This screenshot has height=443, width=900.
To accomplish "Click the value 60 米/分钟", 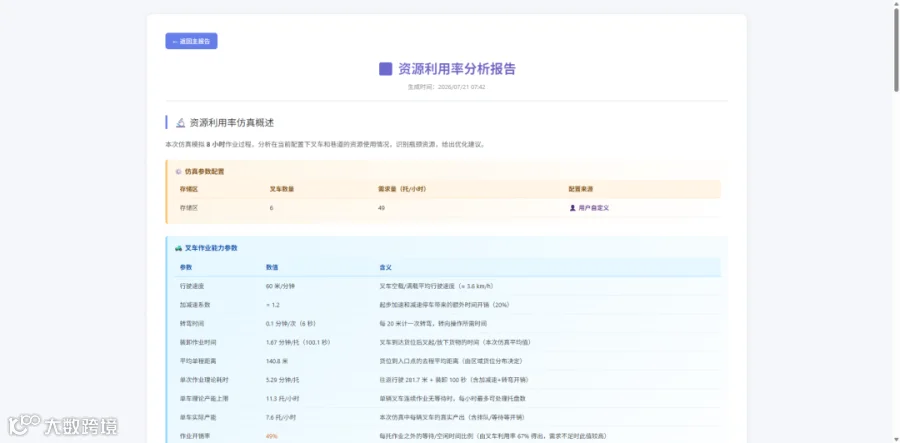I will (281, 286).
